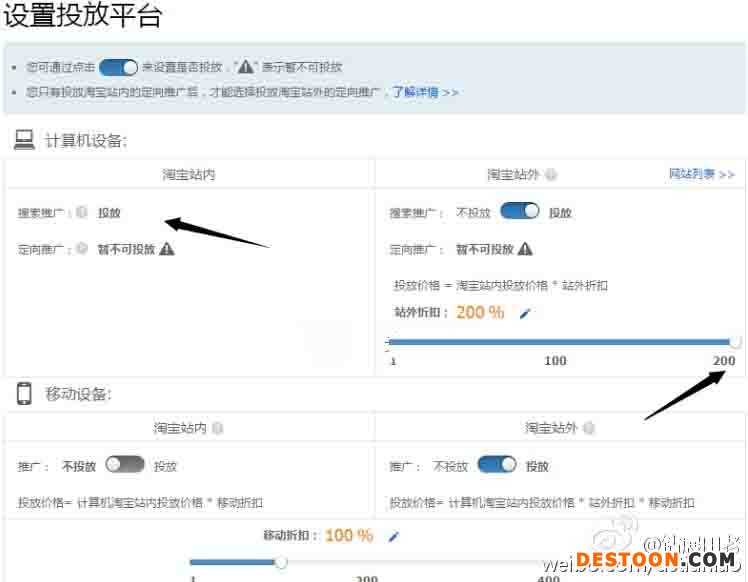Click help icon beside desktop 淘宝站外 header

[x=552, y=175]
